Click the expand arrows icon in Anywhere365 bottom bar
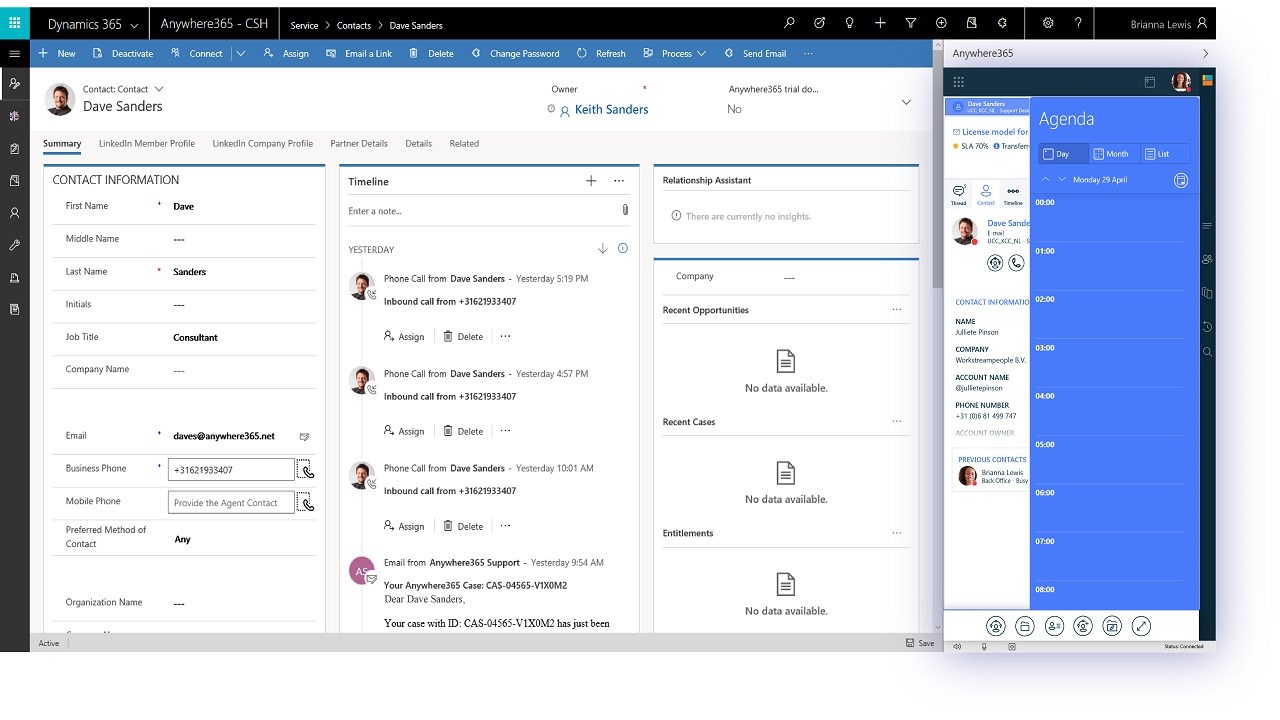 [1141, 626]
